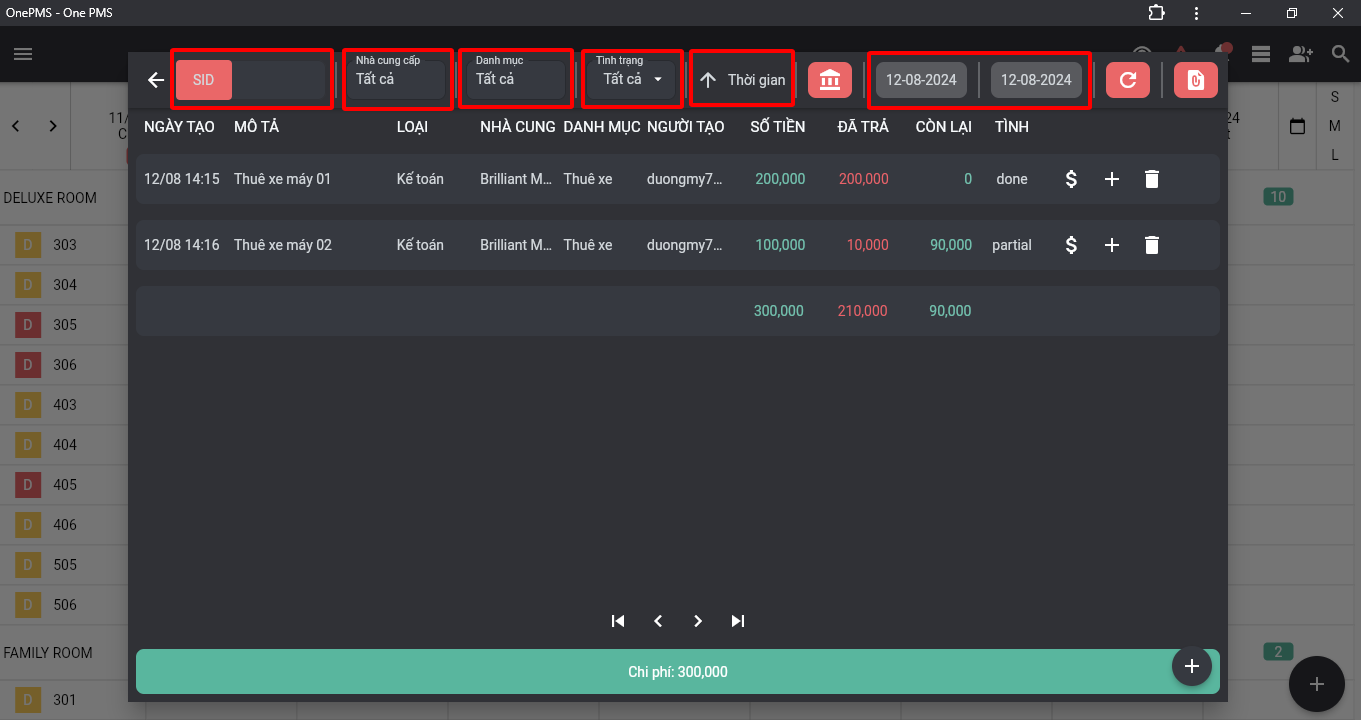Click the 90,000 remaining total
Image resolution: width=1361 pixels, height=720 pixels.
click(x=950, y=311)
